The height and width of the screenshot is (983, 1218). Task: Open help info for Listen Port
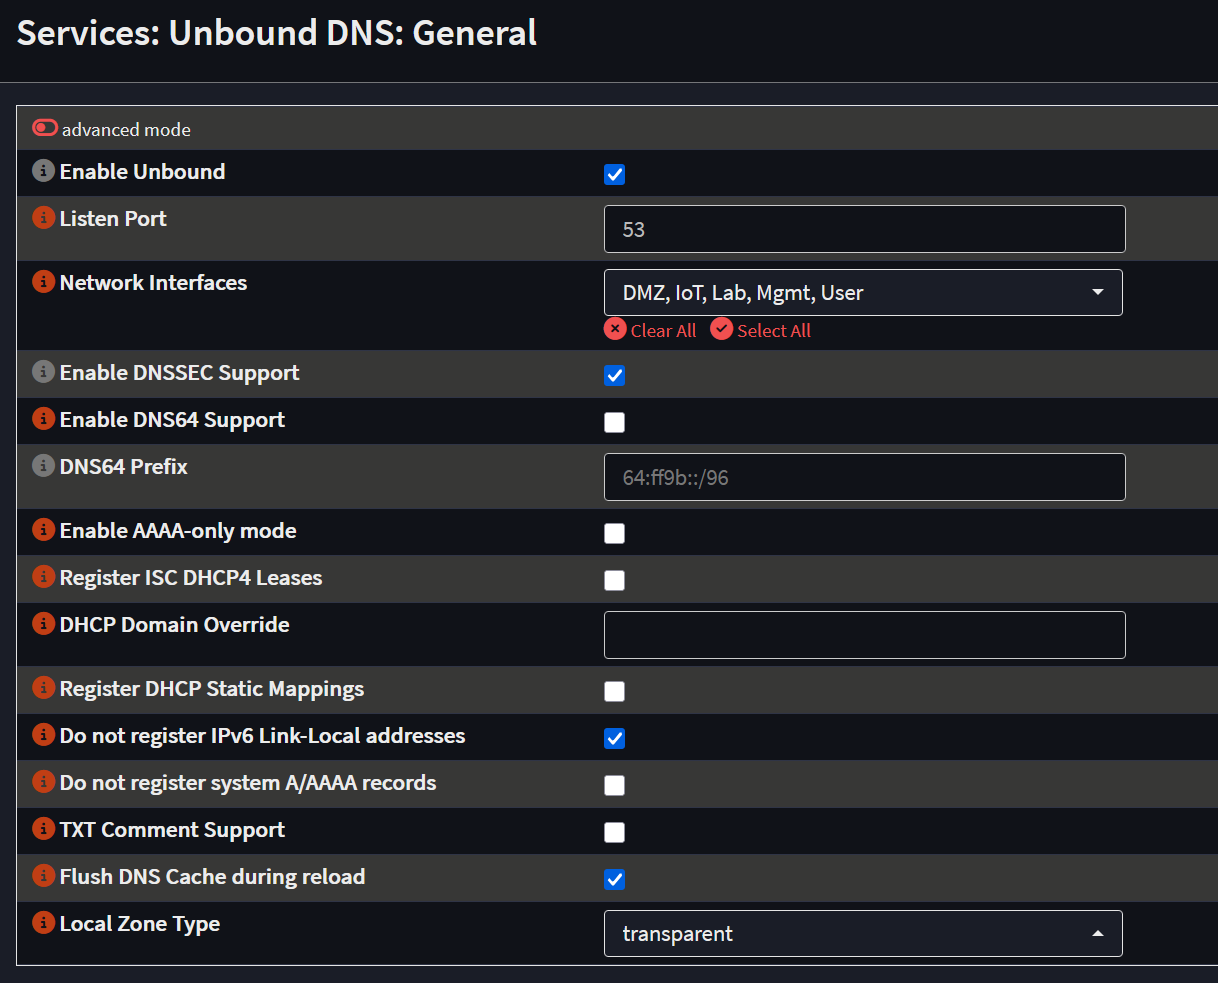pos(42,216)
